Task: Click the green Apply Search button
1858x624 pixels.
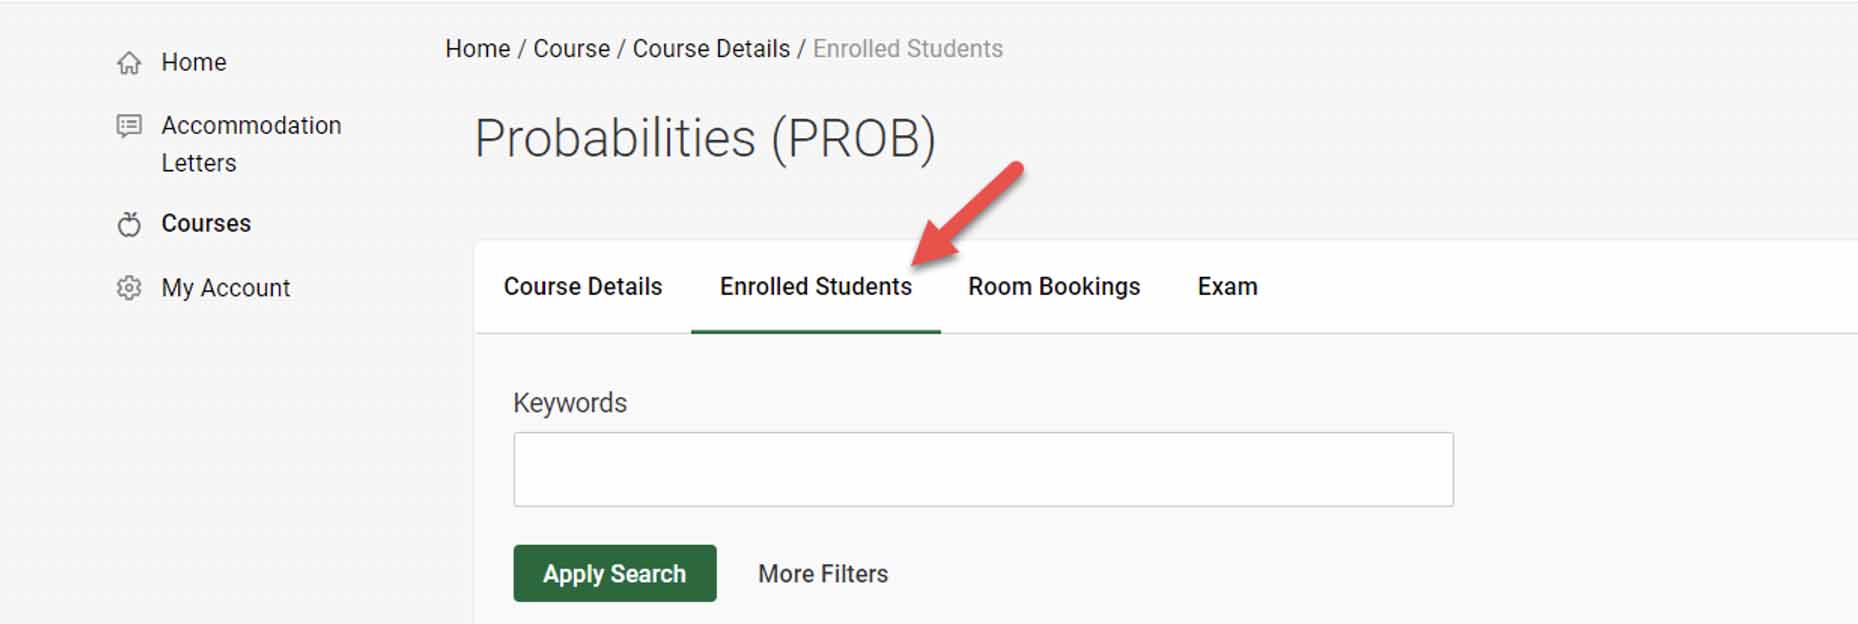Action: (615, 573)
